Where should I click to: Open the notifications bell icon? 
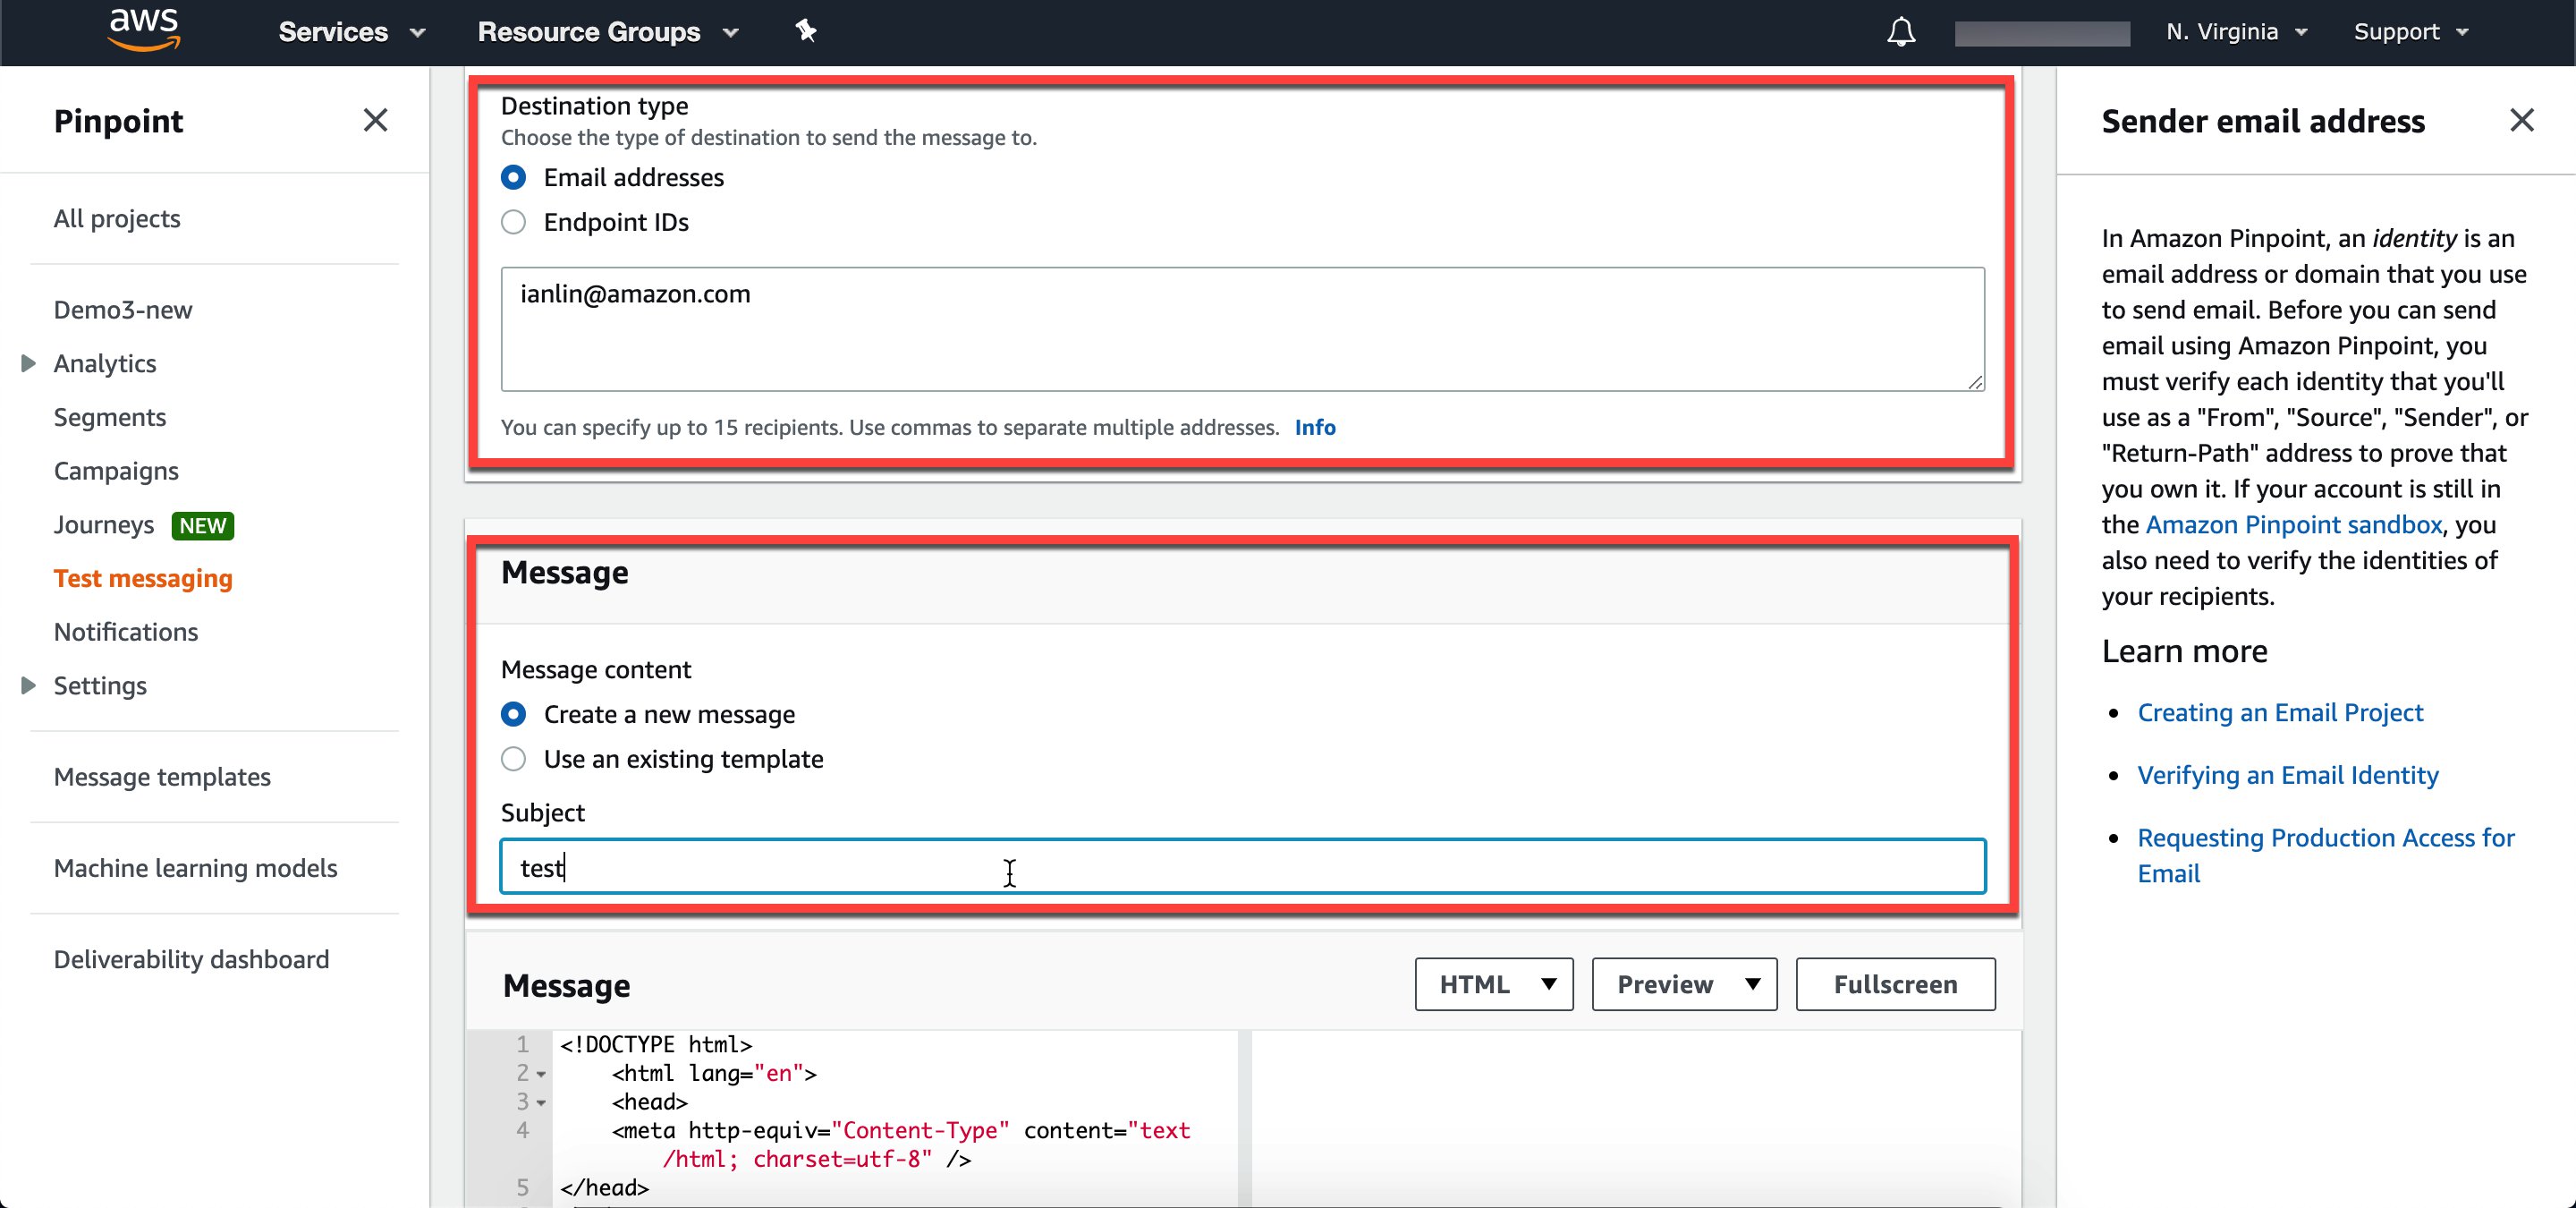tap(1900, 32)
